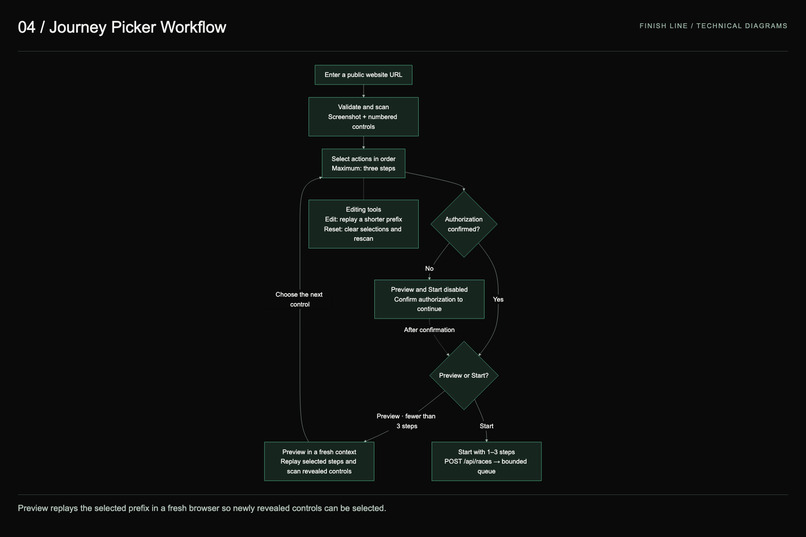Screen dimensions: 806x537
Task: Select the 'Validate and scan' flowchart node
Action: 363,117
